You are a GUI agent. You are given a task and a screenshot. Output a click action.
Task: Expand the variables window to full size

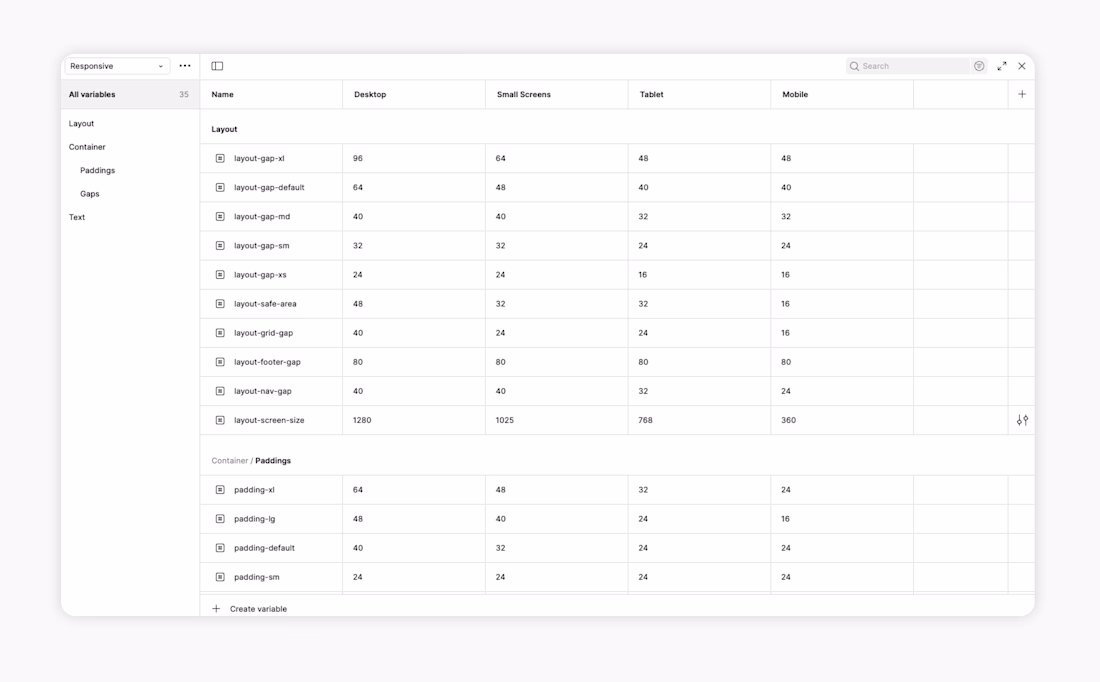pyautogui.click(x=1001, y=66)
